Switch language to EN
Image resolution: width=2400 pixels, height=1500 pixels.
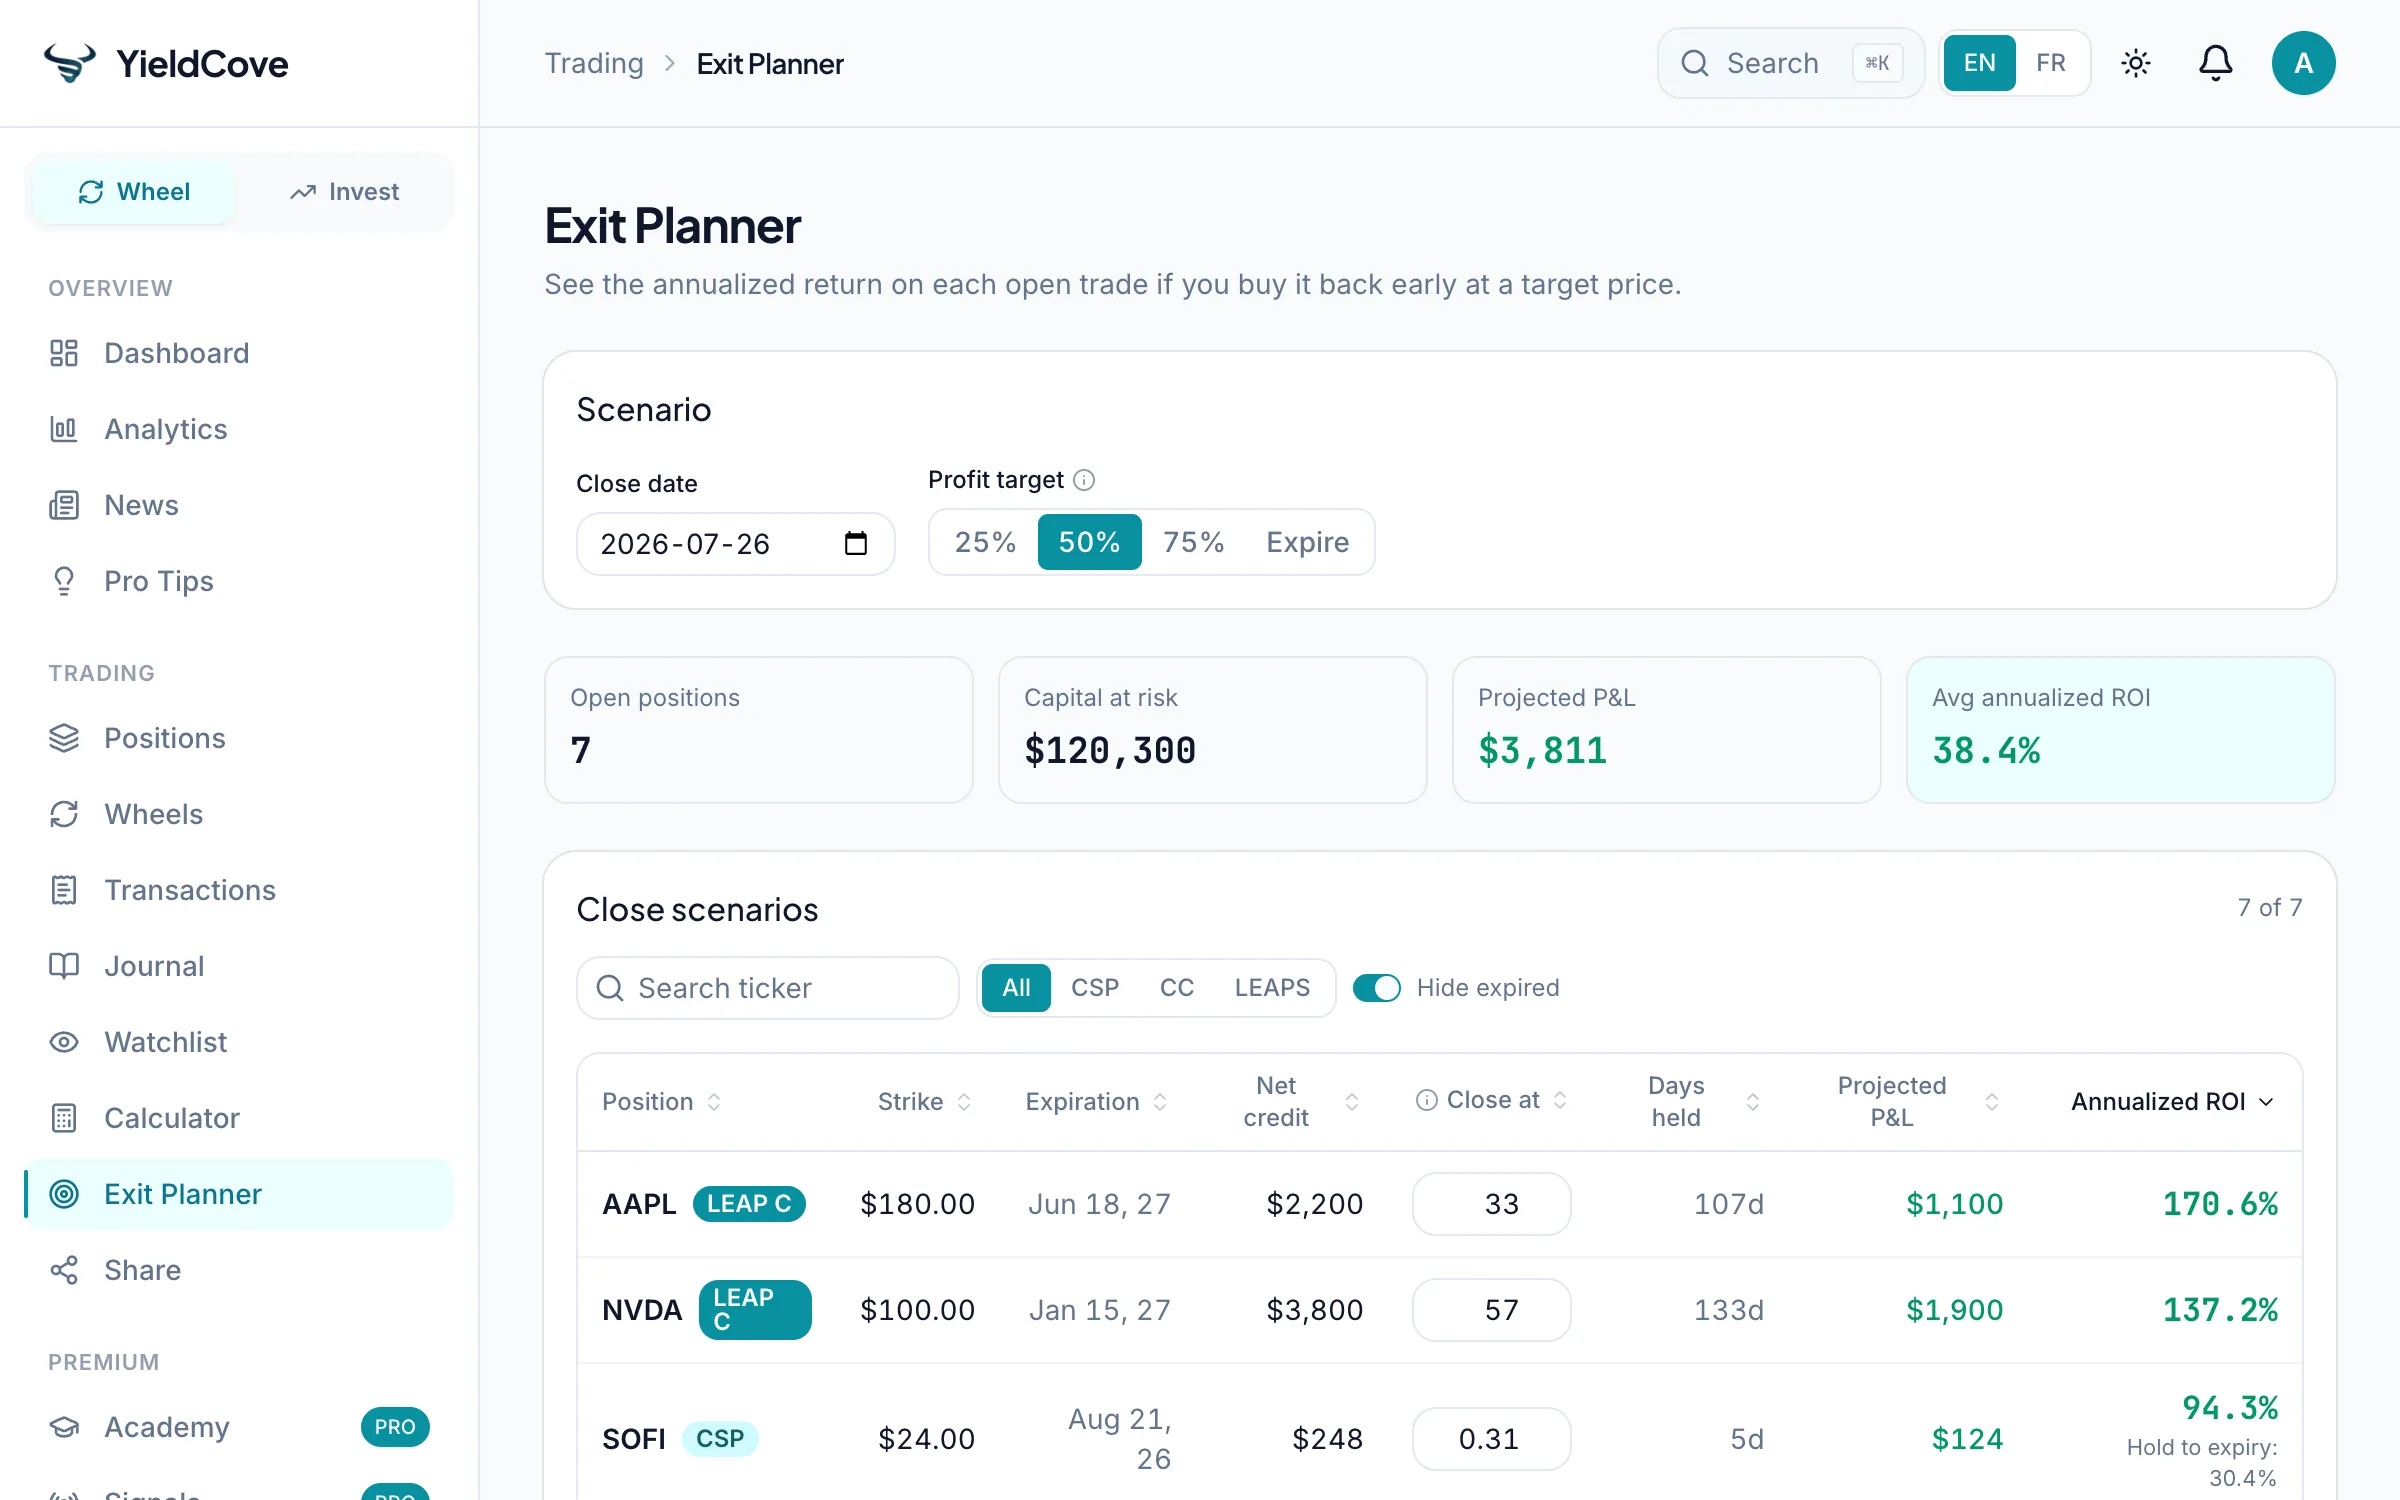click(1980, 63)
